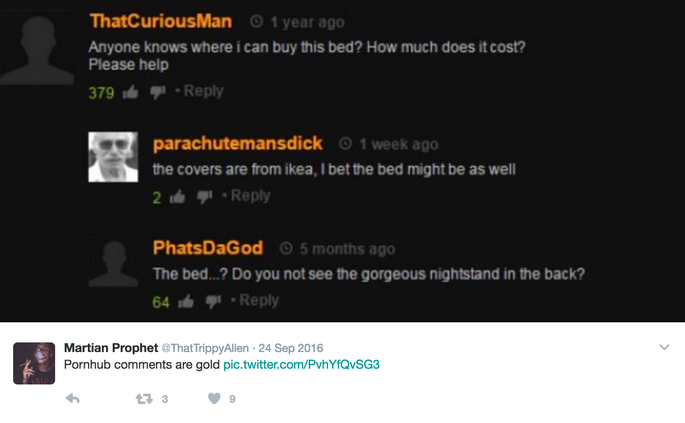Reply to ThatCuriousMan's bed question

(x=204, y=91)
